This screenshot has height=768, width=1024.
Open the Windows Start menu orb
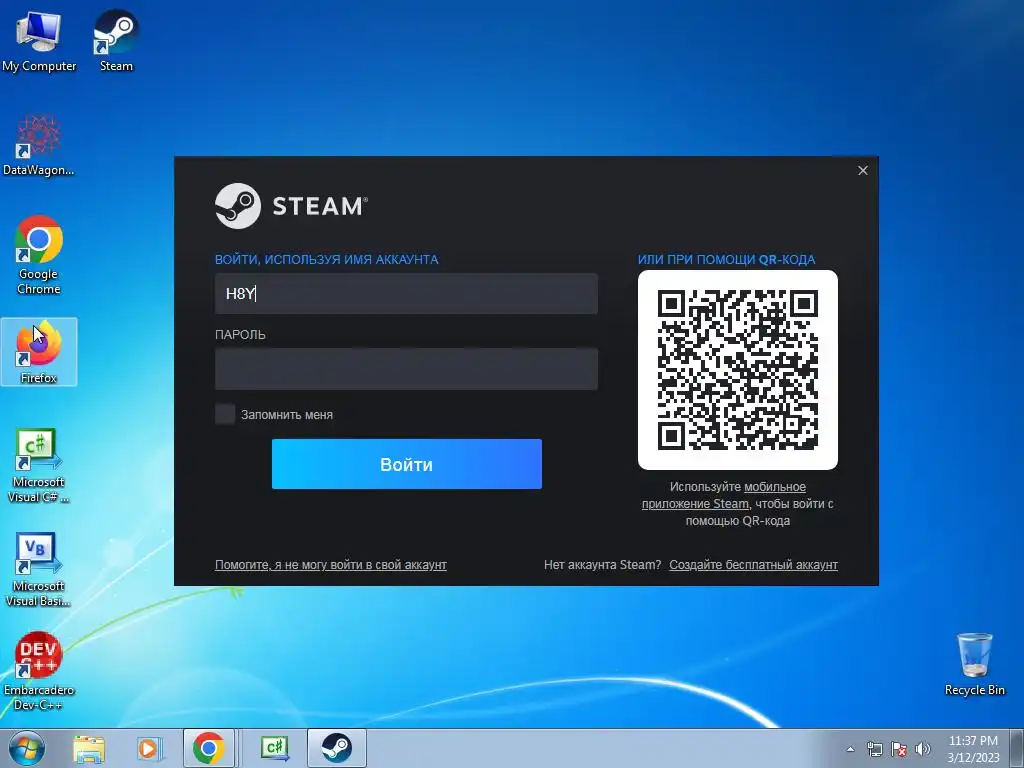26,748
